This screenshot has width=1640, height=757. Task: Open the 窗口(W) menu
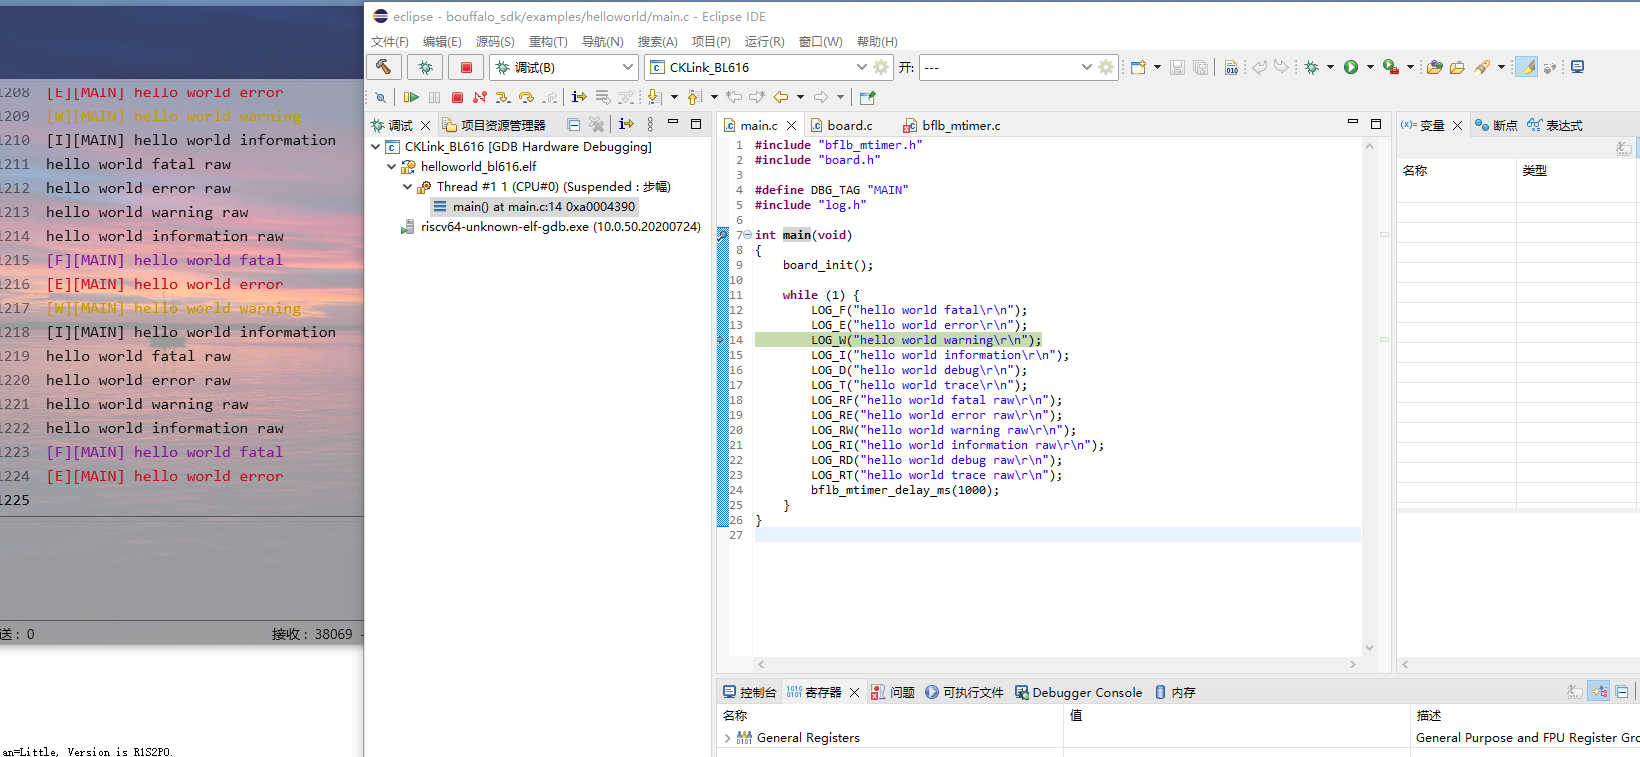(820, 42)
